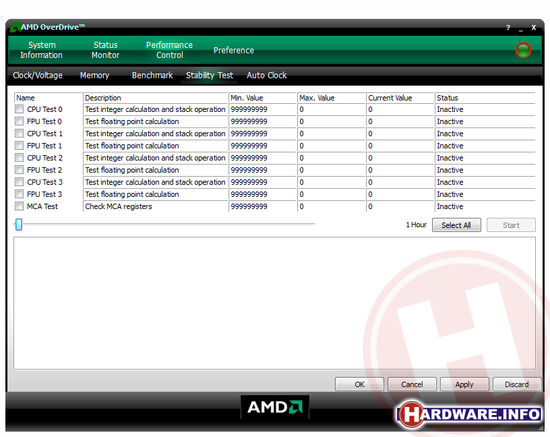Viewport: 550px width, 437px height.
Task: Open help with the question mark icon
Action: click(x=508, y=27)
